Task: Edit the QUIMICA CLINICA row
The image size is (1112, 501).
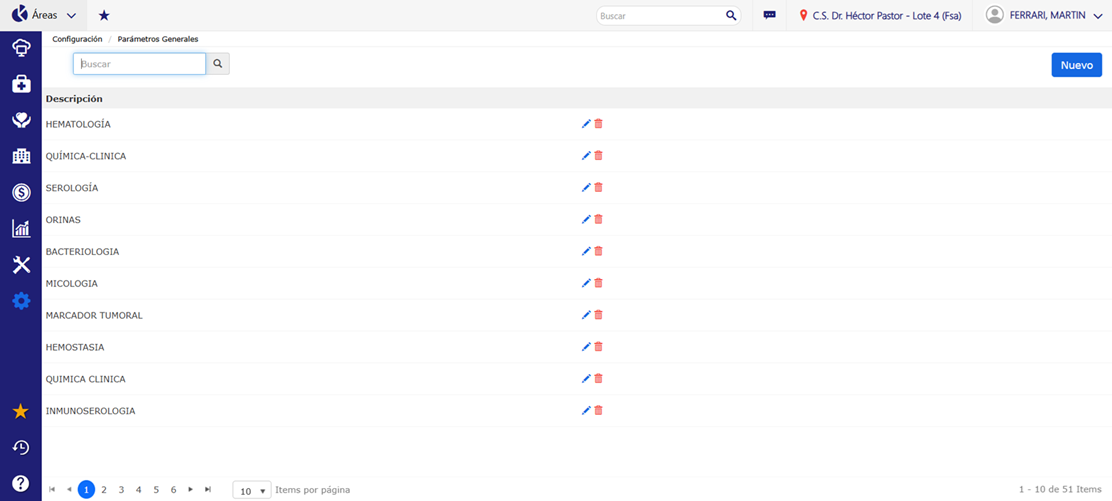Action: [x=586, y=379]
